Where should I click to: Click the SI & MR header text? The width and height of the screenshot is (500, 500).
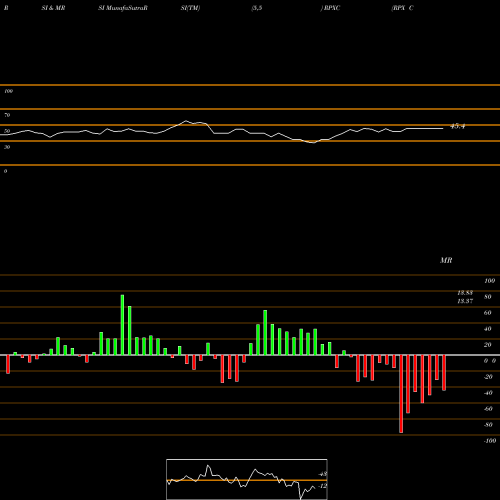pyautogui.click(x=53, y=8)
